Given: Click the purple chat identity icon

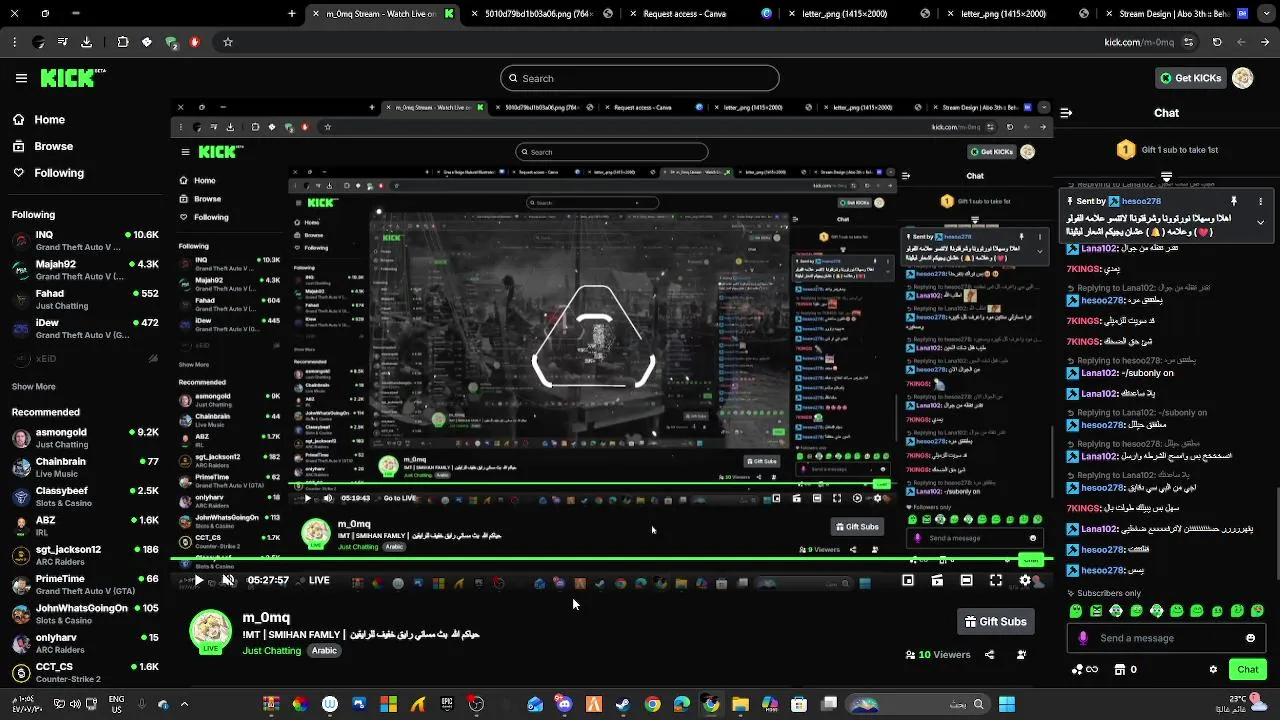Looking at the screenshot, I should click(x=1083, y=638).
